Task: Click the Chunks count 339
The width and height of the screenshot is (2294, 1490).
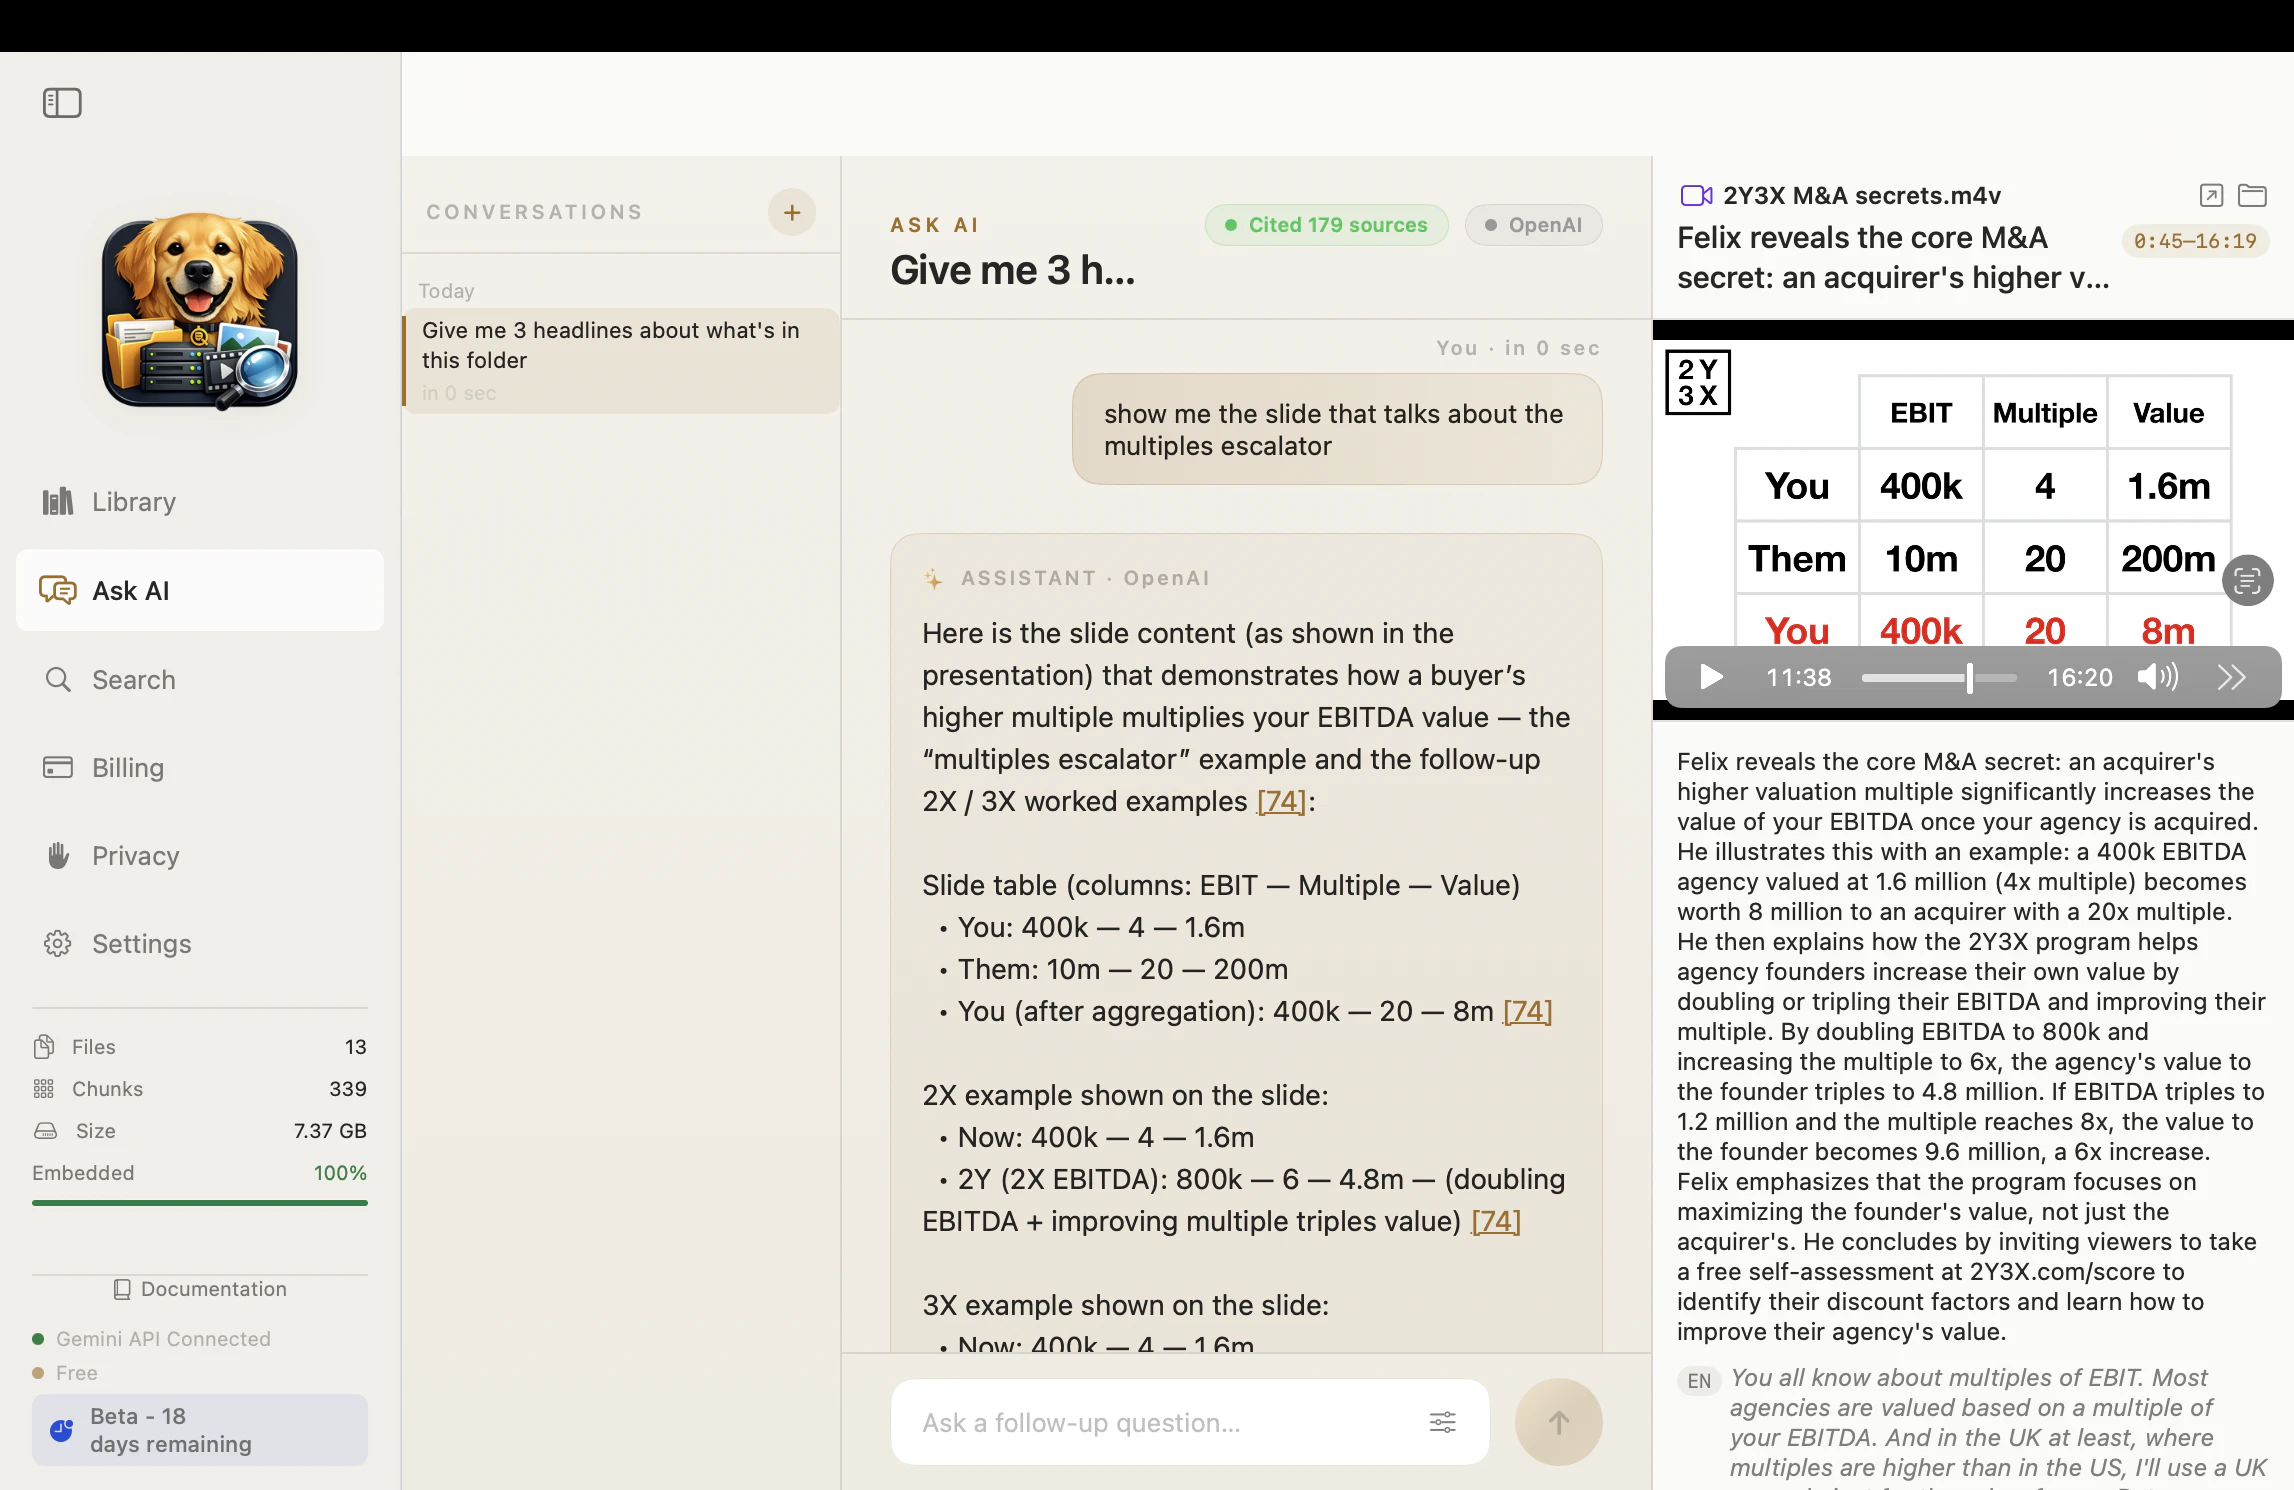Action: (x=348, y=1089)
